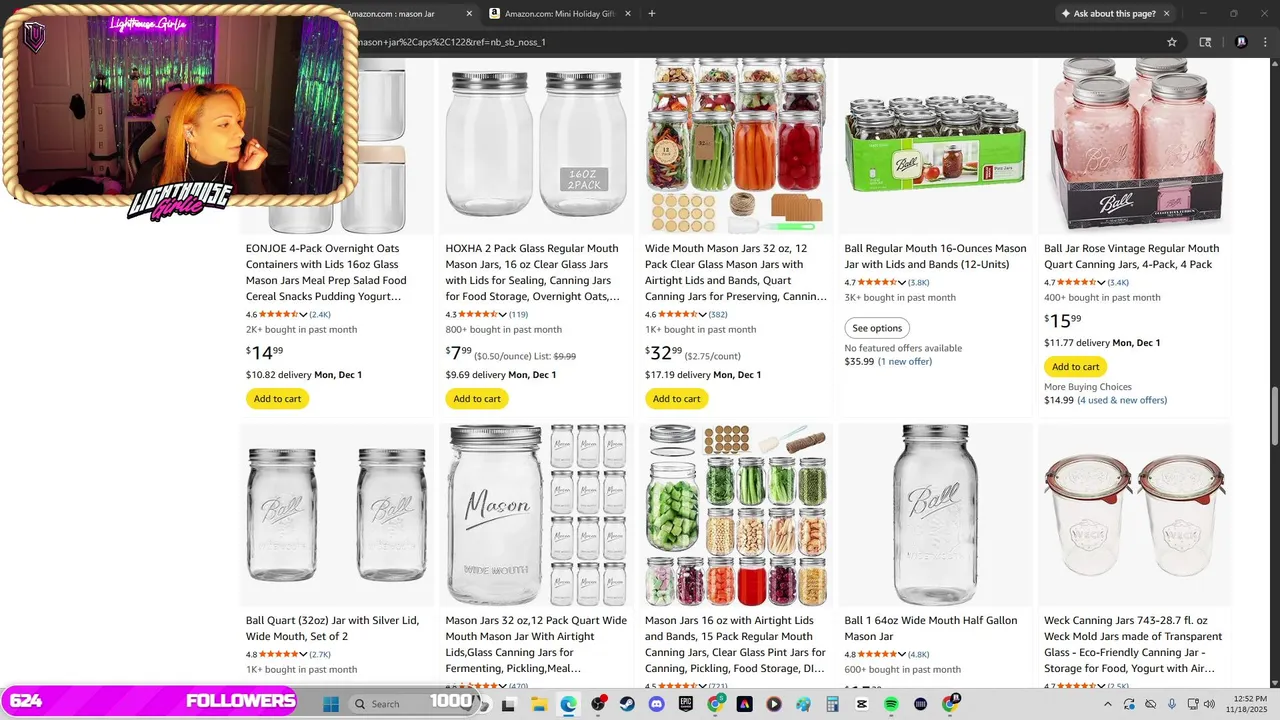Click the page vertical scrollbar thumb

pyautogui.click(x=1274, y=415)
